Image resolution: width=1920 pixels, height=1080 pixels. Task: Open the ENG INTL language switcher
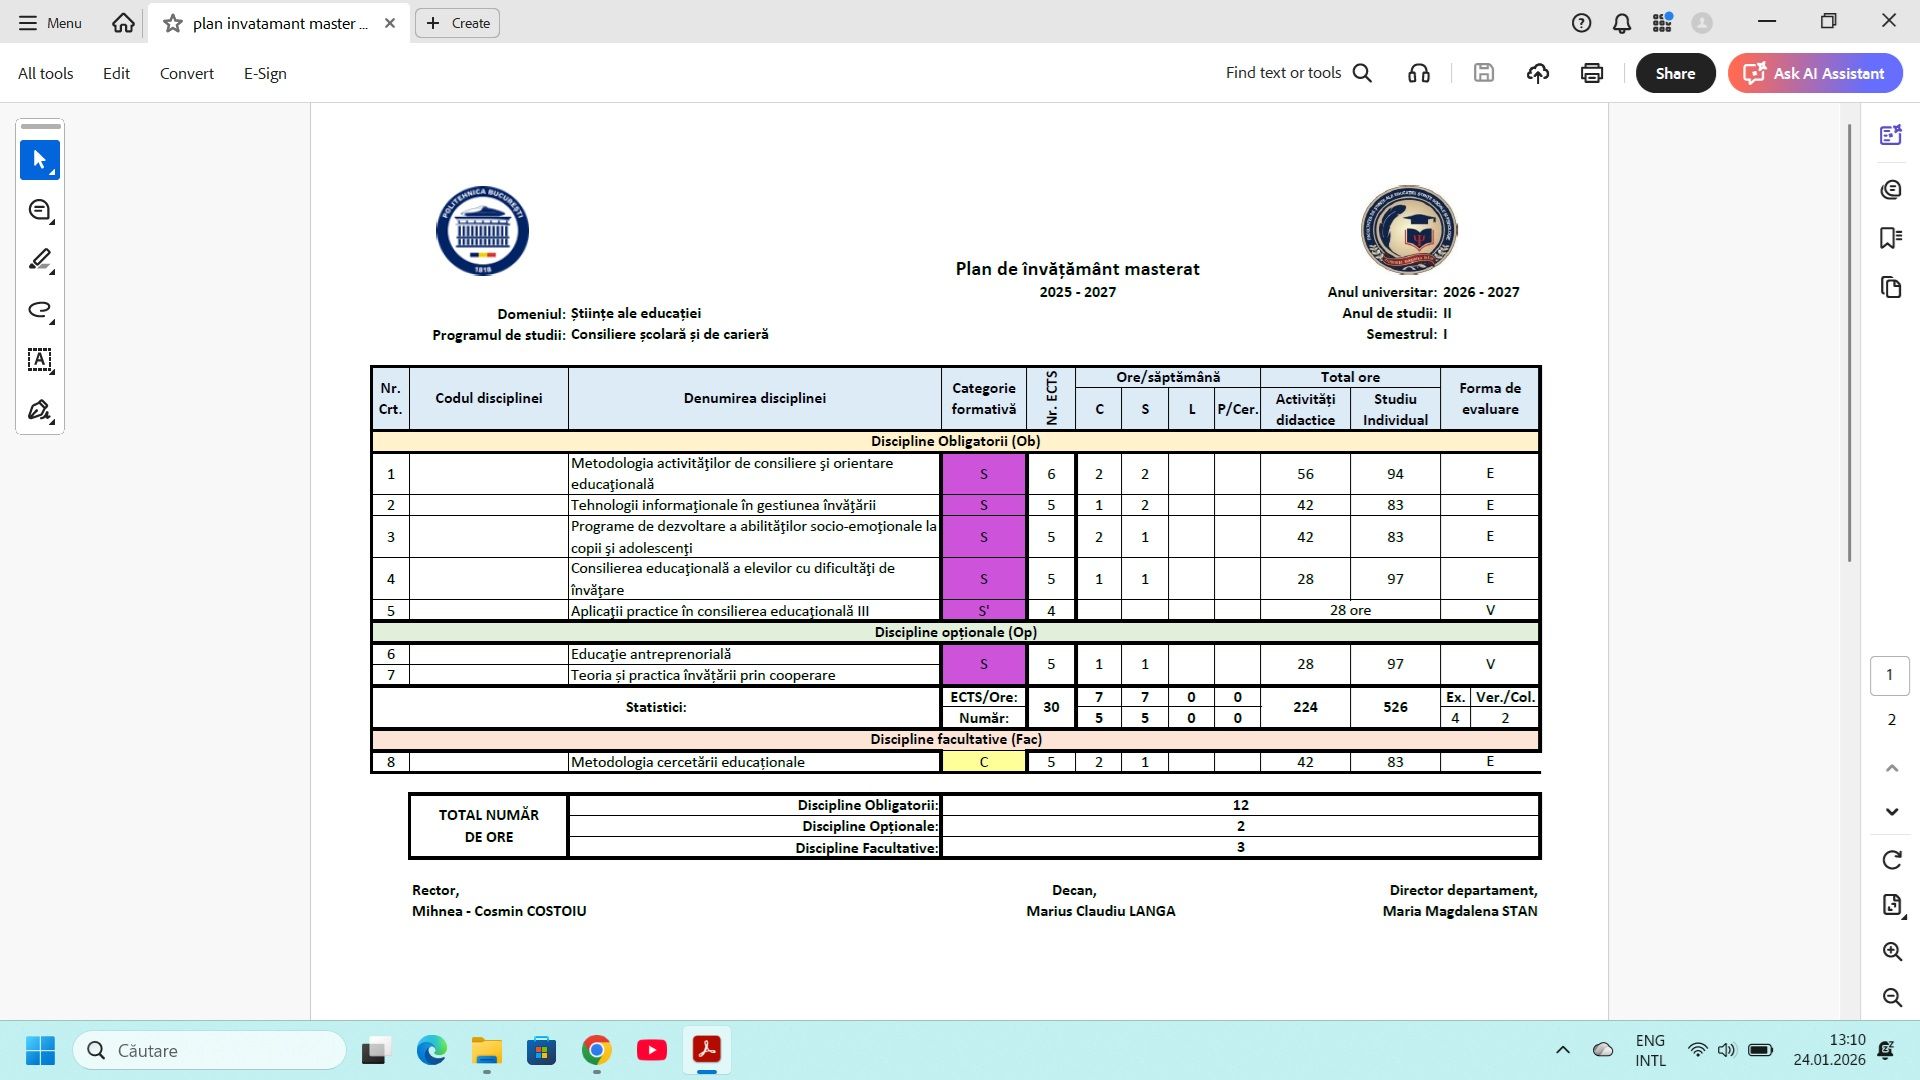click(x=1648, y=1049)
